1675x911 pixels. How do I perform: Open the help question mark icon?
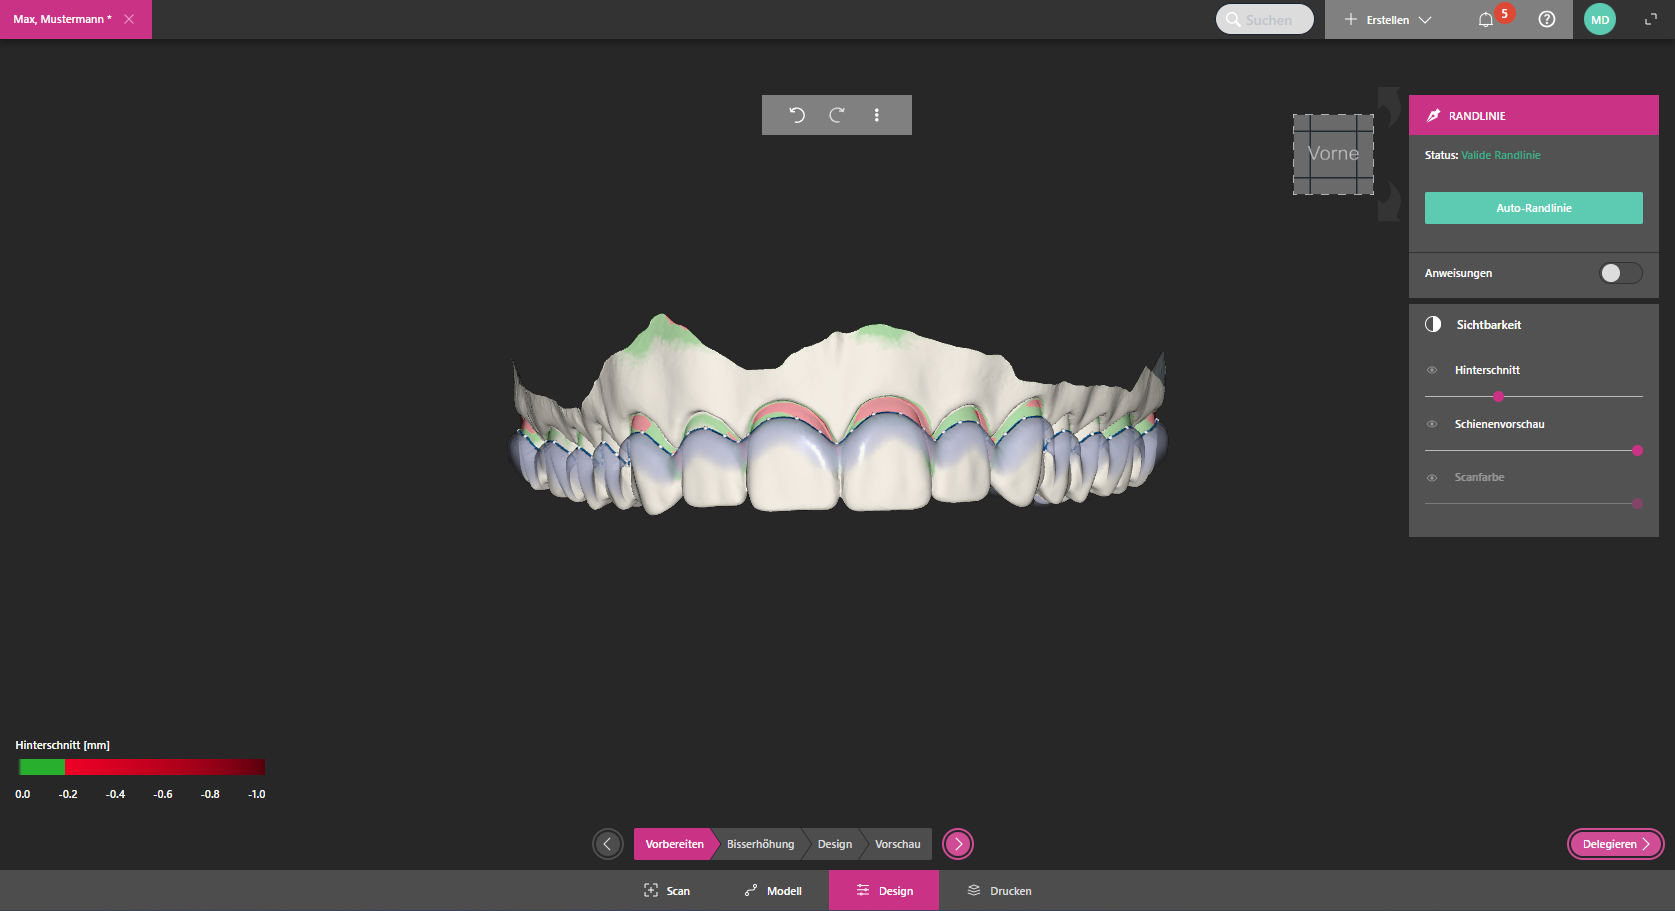pos(1547,20)
